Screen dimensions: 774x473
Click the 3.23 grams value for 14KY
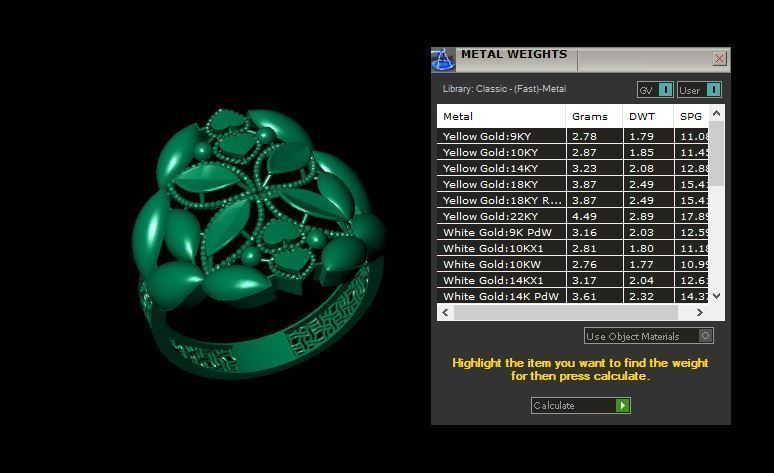[x=584, y=168]
